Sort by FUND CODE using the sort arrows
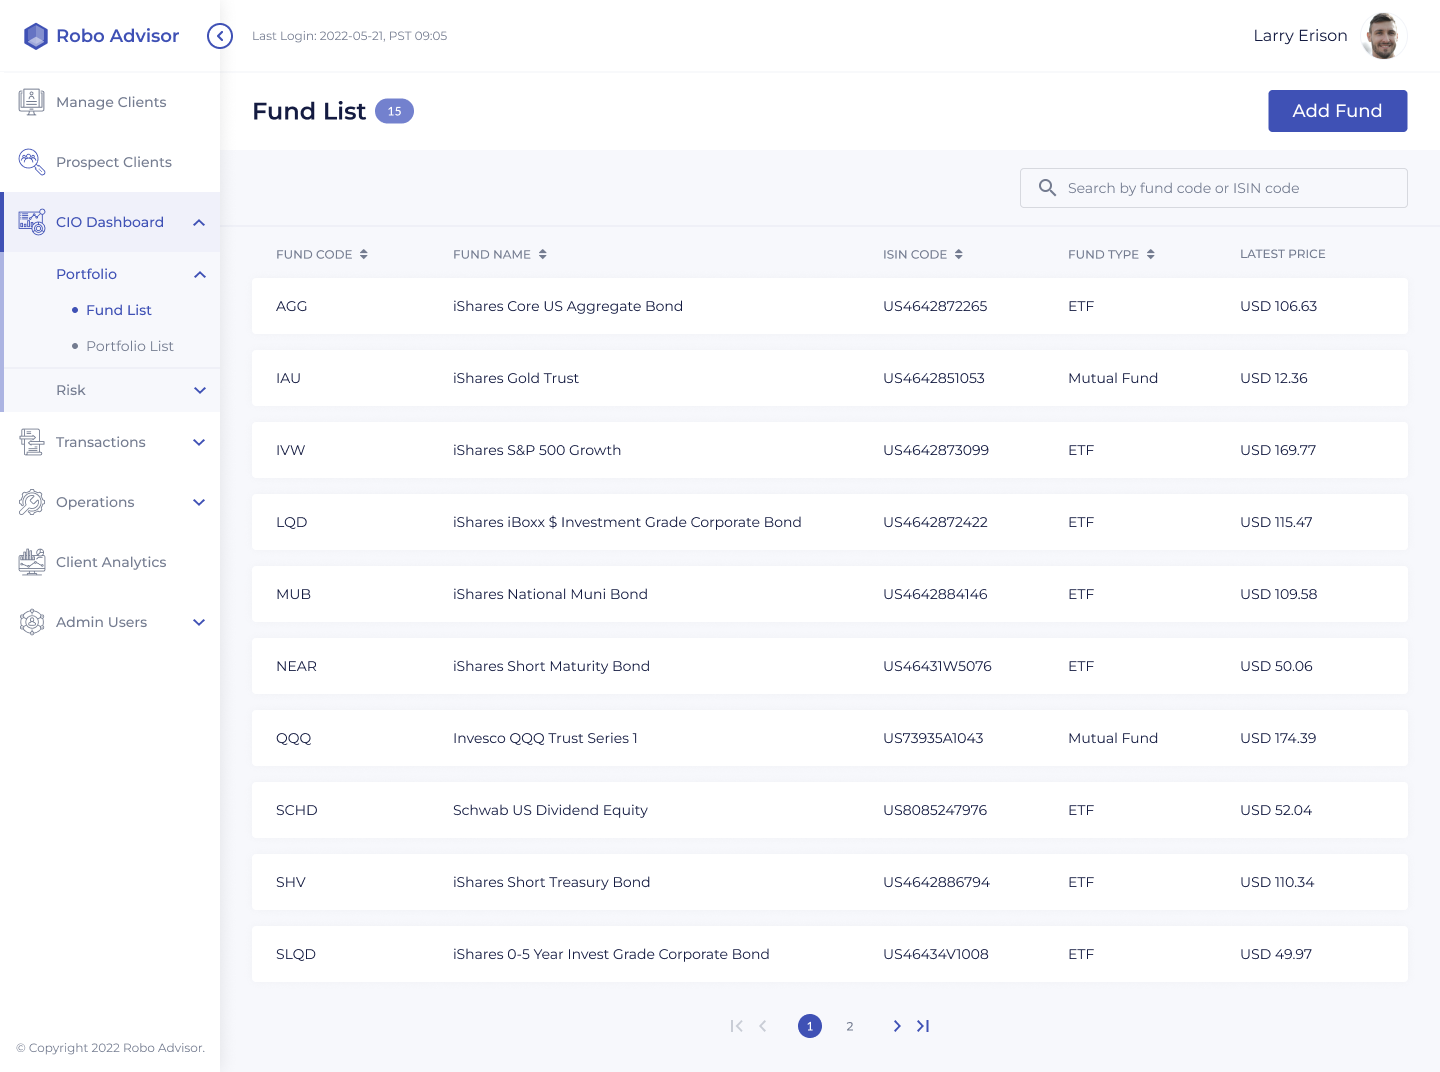This screenshot has height=1072, width=1440. click(364, 254)
